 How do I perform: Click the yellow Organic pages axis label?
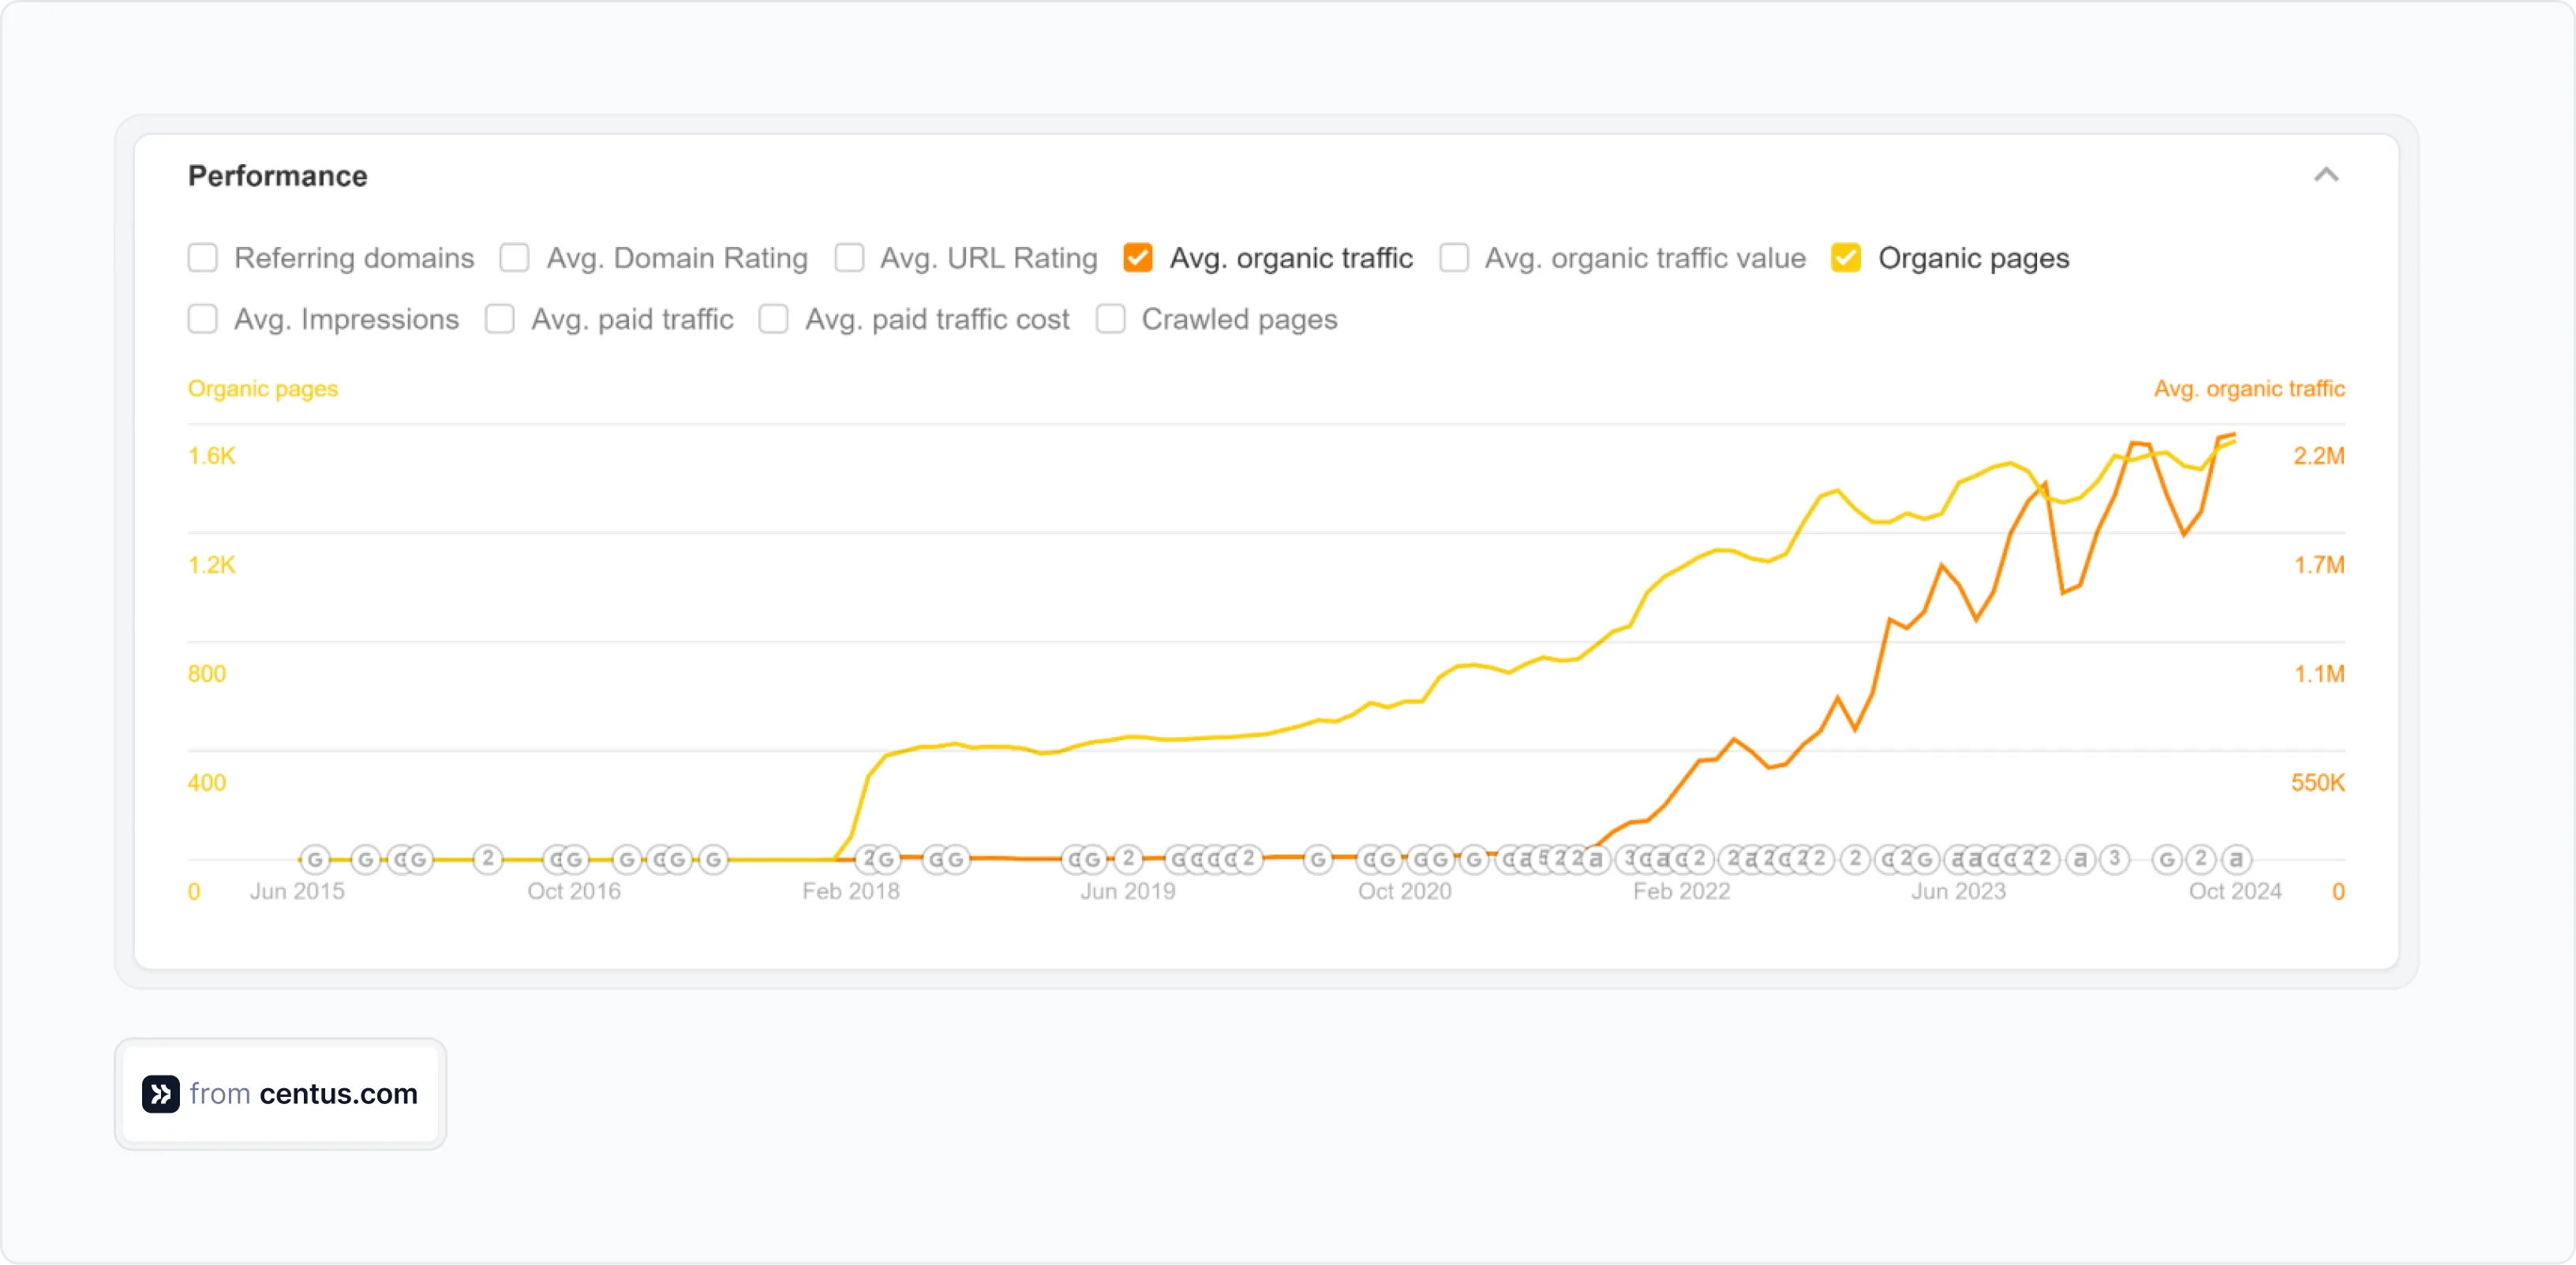click(x=263, y=389)
